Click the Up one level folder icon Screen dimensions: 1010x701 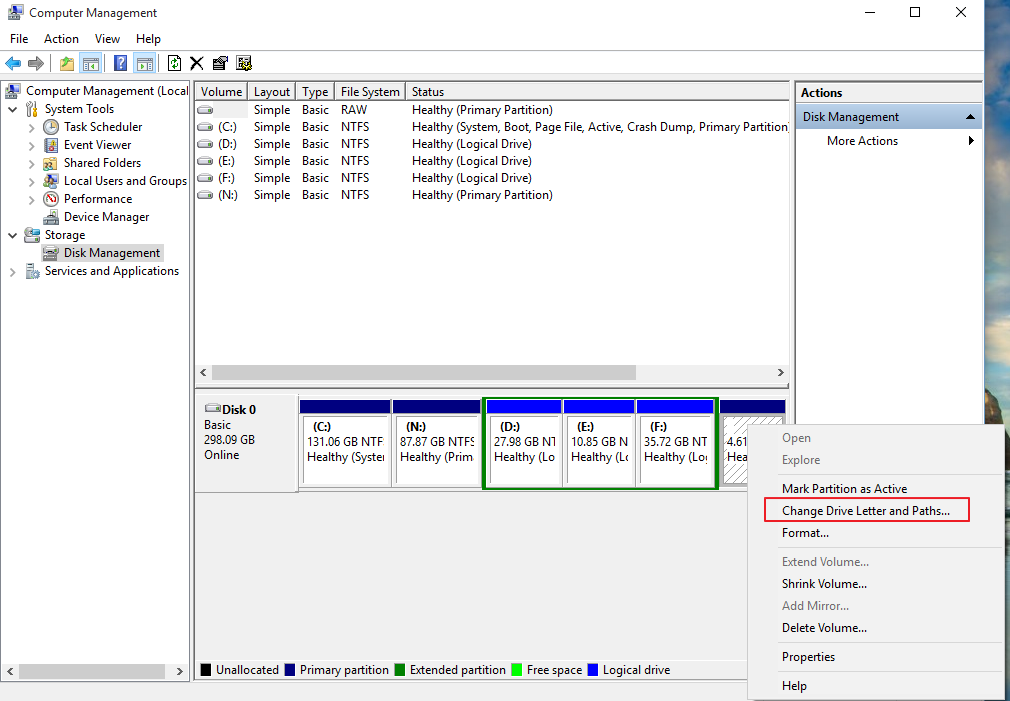tap(67, 63)
